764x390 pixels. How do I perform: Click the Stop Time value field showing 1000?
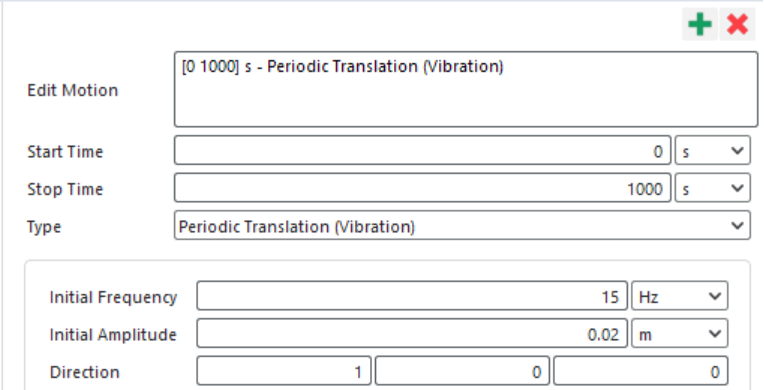pyautogui.click(x=422, y=189)
